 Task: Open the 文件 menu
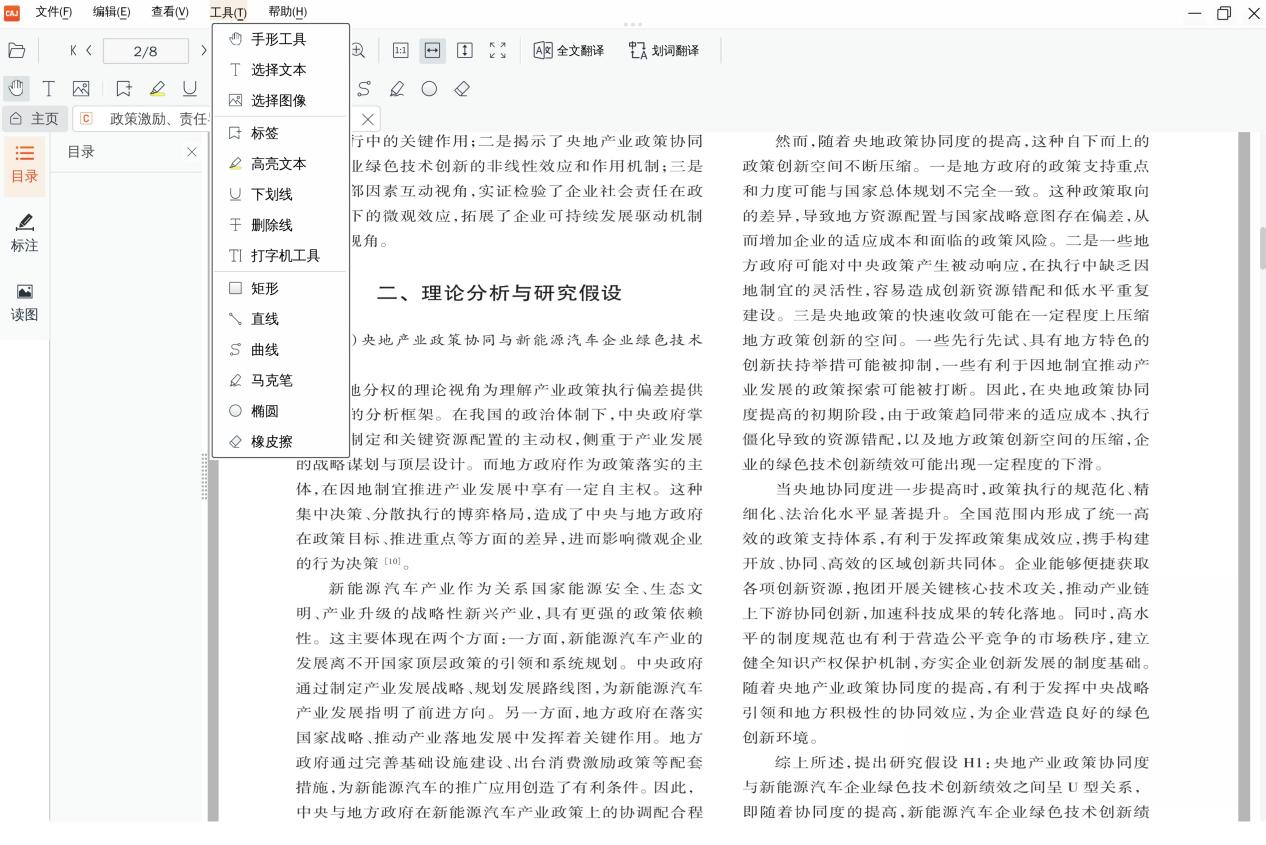coord(53,12)
